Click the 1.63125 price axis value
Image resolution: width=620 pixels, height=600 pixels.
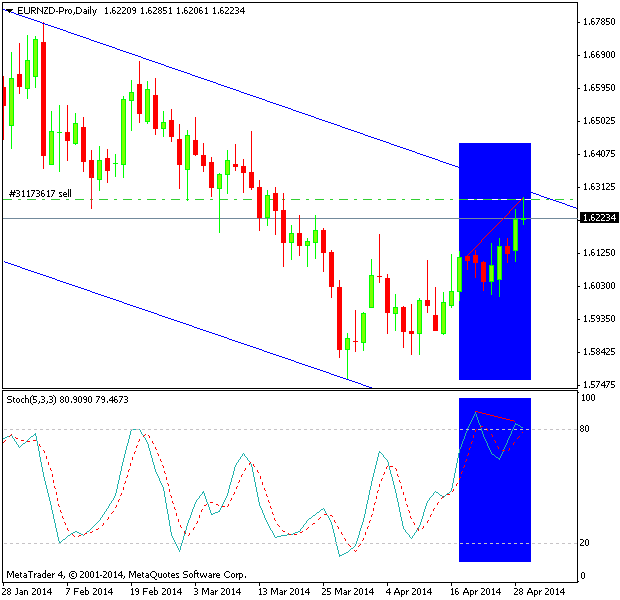coord(599,186)
